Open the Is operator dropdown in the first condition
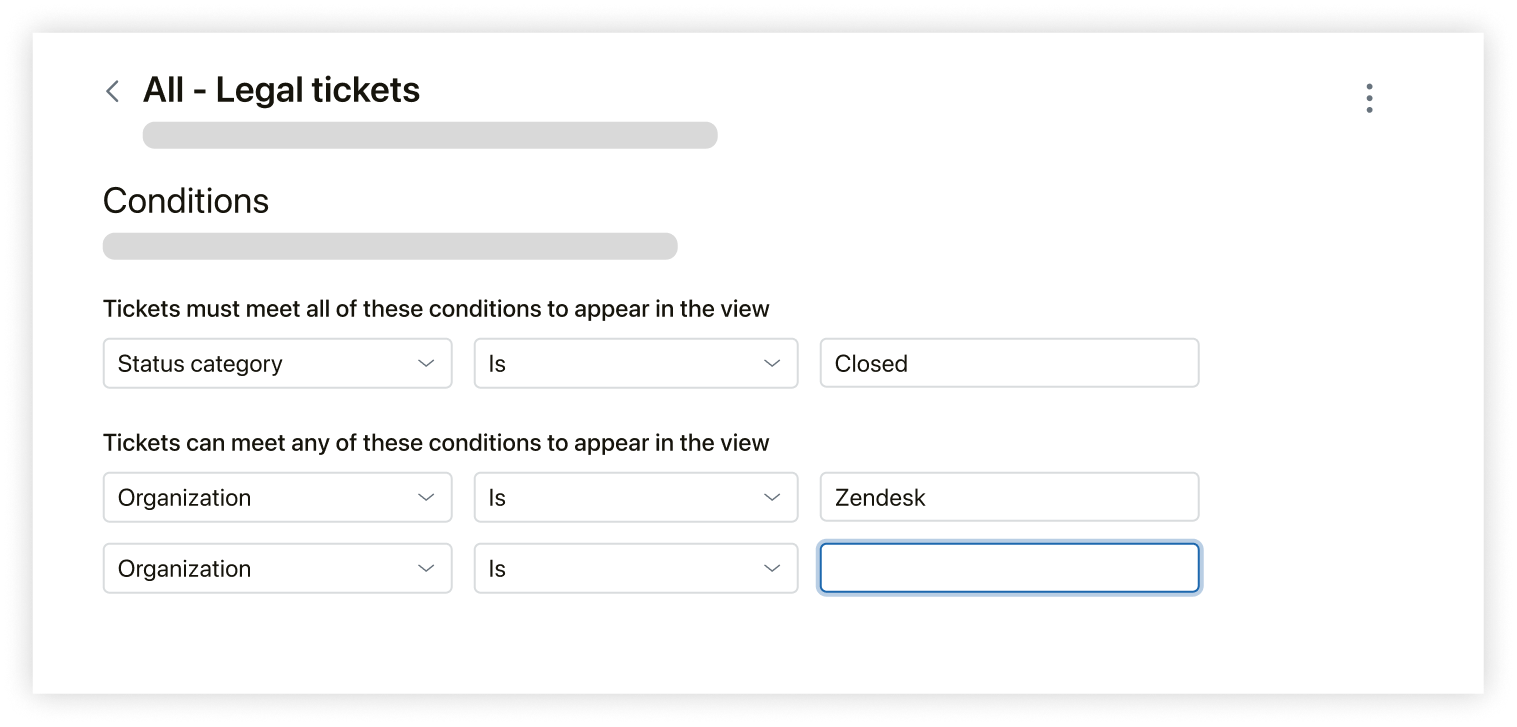1517x727 pixels. tap(636, 363)
